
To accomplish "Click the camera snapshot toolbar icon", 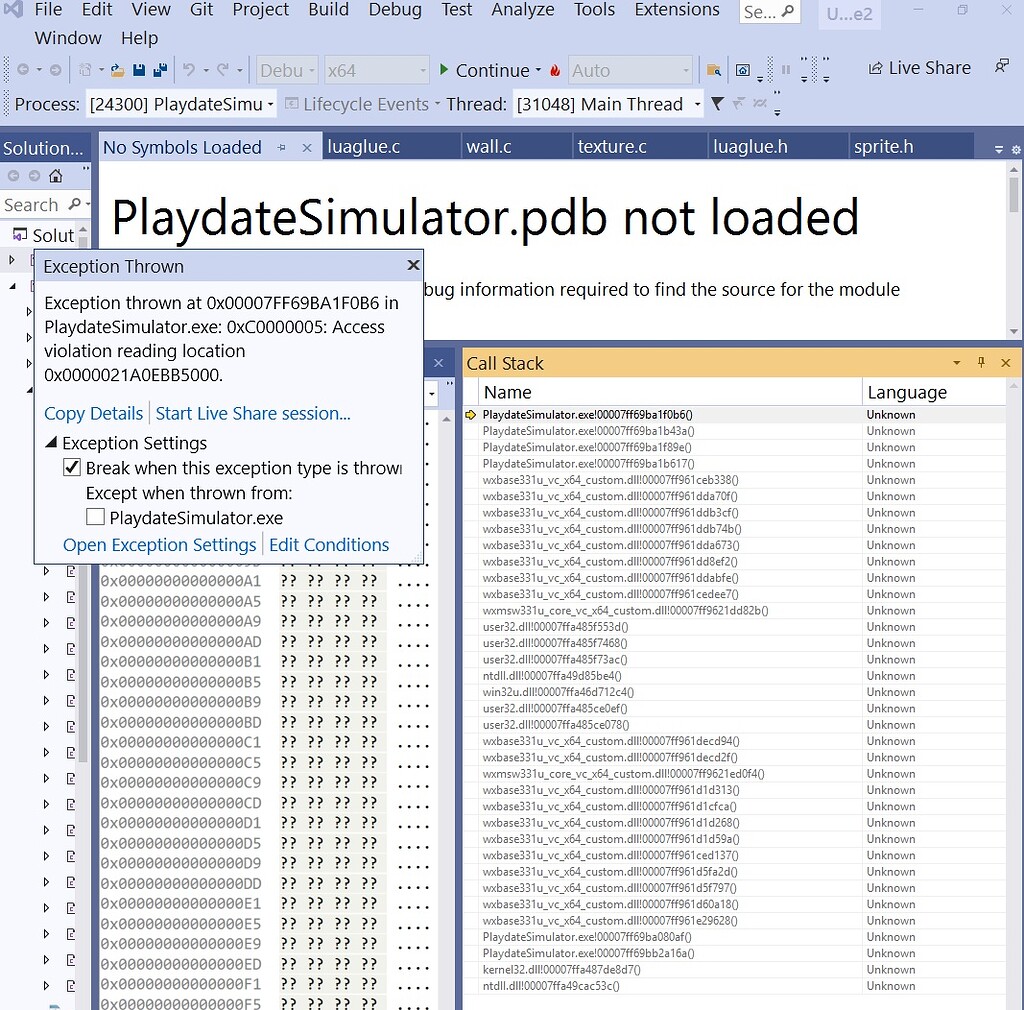I will (x=743, y=71).
